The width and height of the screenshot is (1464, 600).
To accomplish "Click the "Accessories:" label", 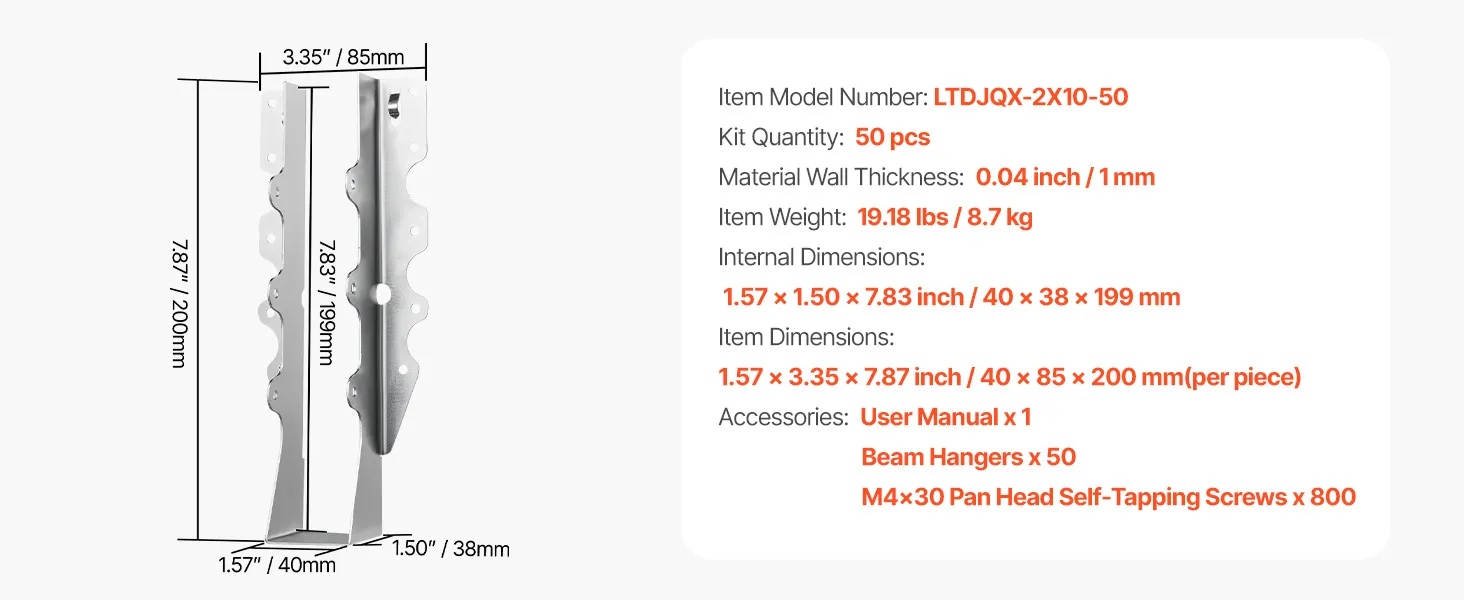I will tap(783, 417).
